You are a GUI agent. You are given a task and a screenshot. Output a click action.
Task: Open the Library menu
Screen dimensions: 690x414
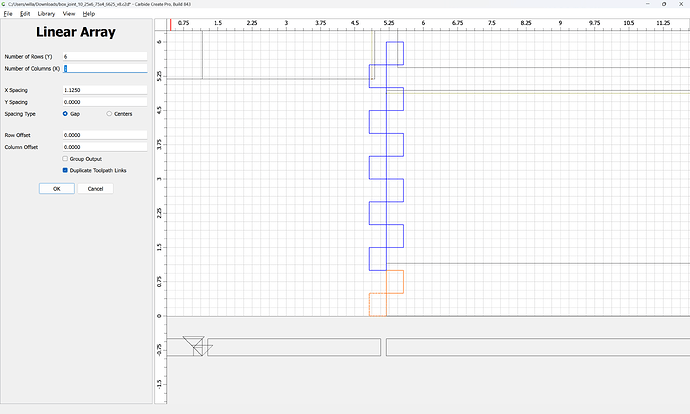click(x=46, y=14)
